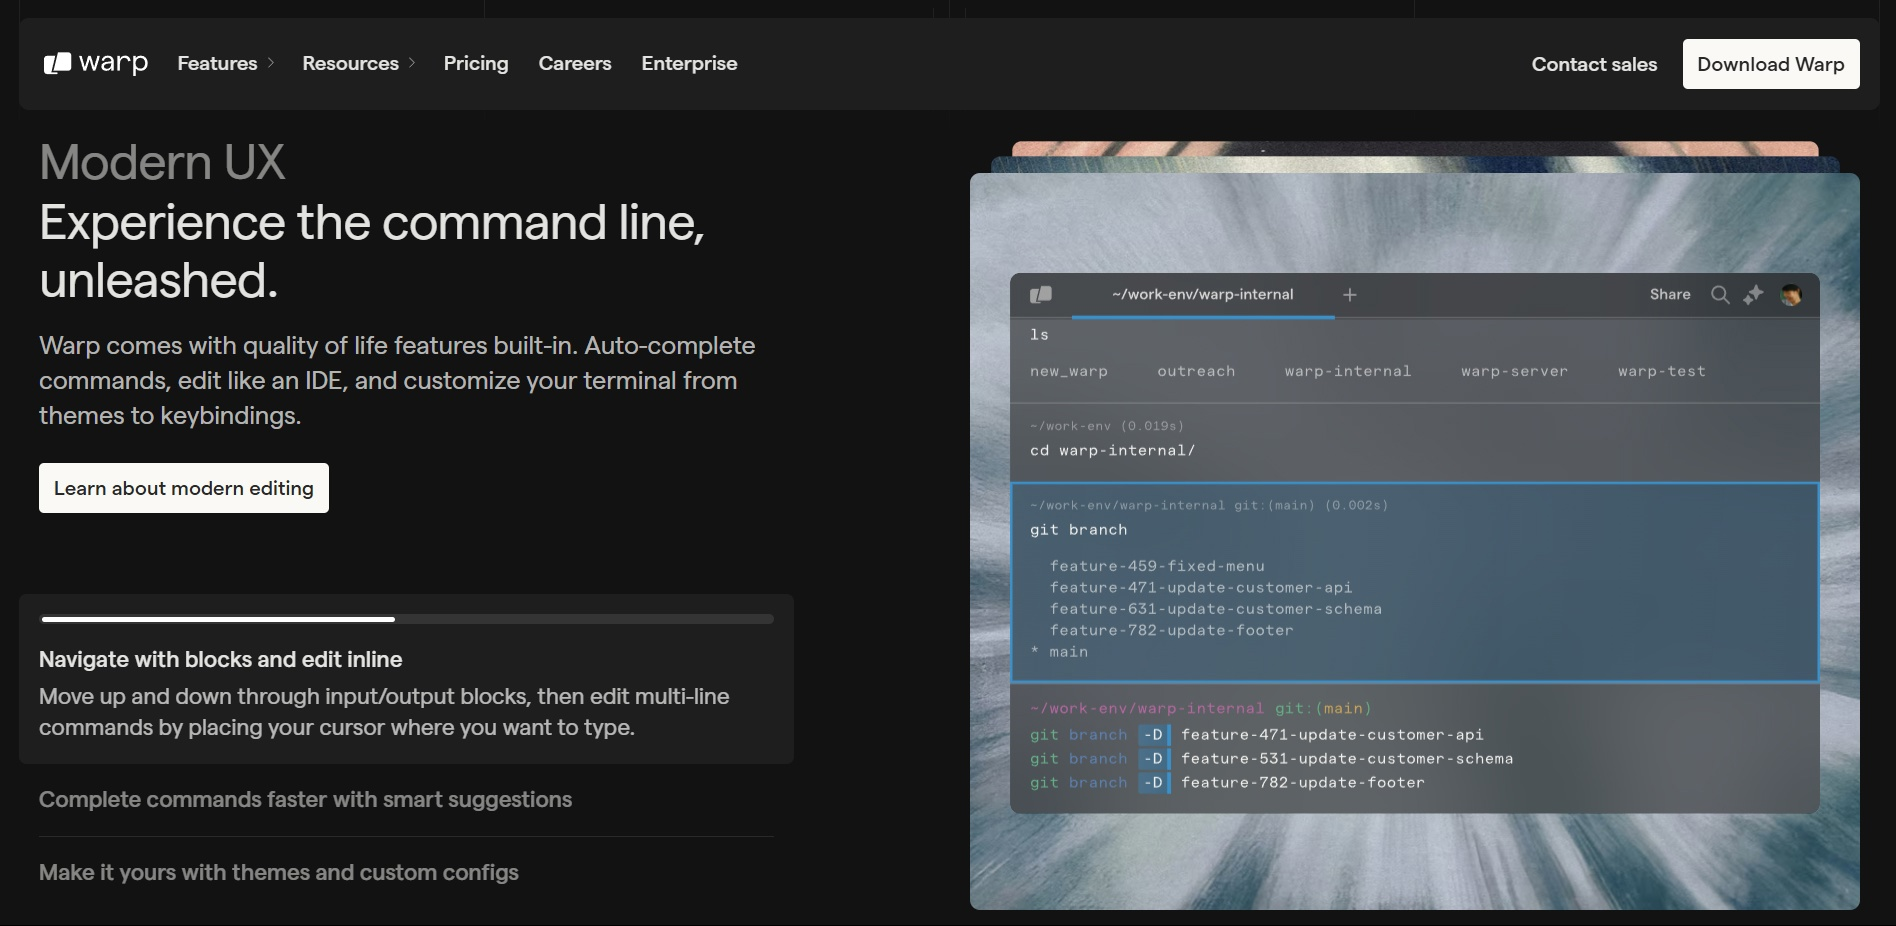Click the 'ls' command text
Viewport: 1896px width, 926px height.
point(1040,334)
